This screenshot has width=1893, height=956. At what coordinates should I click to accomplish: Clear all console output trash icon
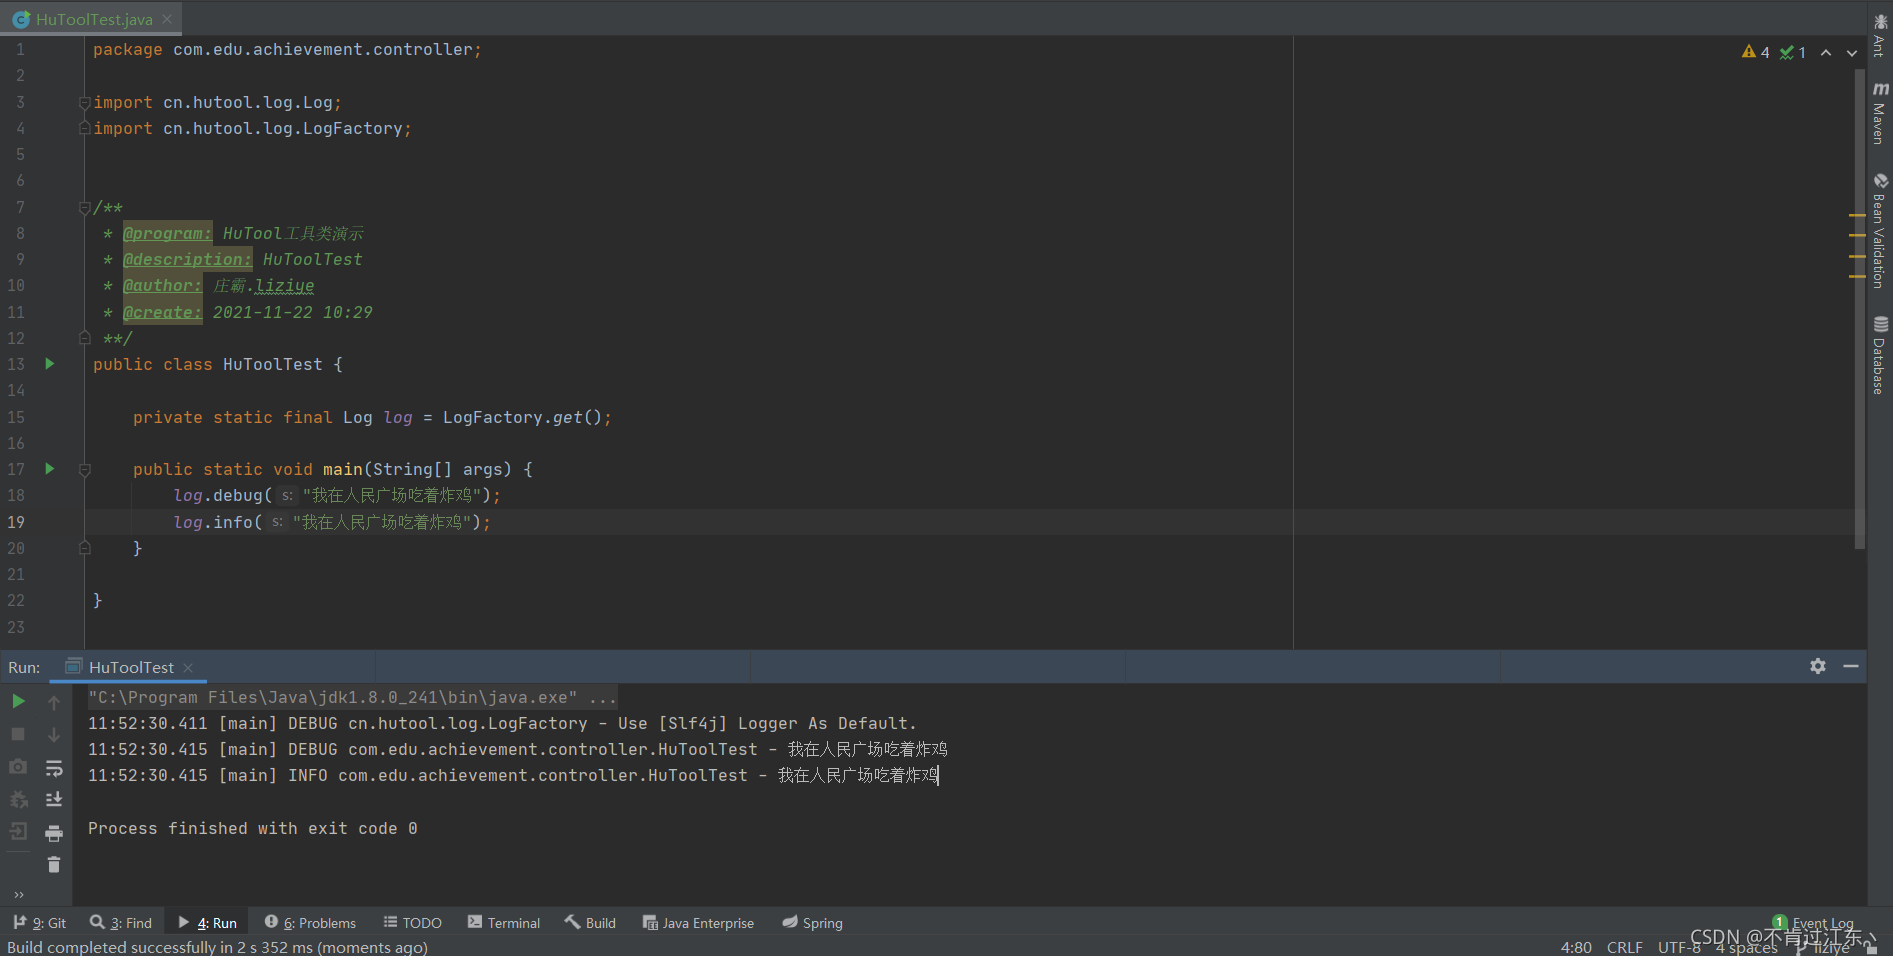tap(54, 864)
